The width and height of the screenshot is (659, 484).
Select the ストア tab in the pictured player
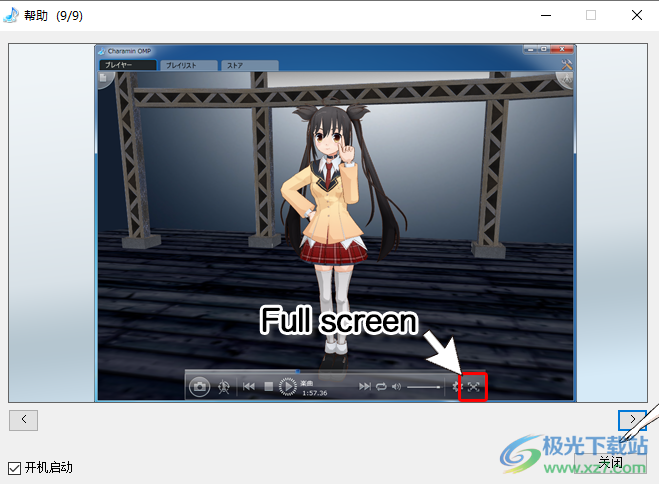click(x=250, y=66)
